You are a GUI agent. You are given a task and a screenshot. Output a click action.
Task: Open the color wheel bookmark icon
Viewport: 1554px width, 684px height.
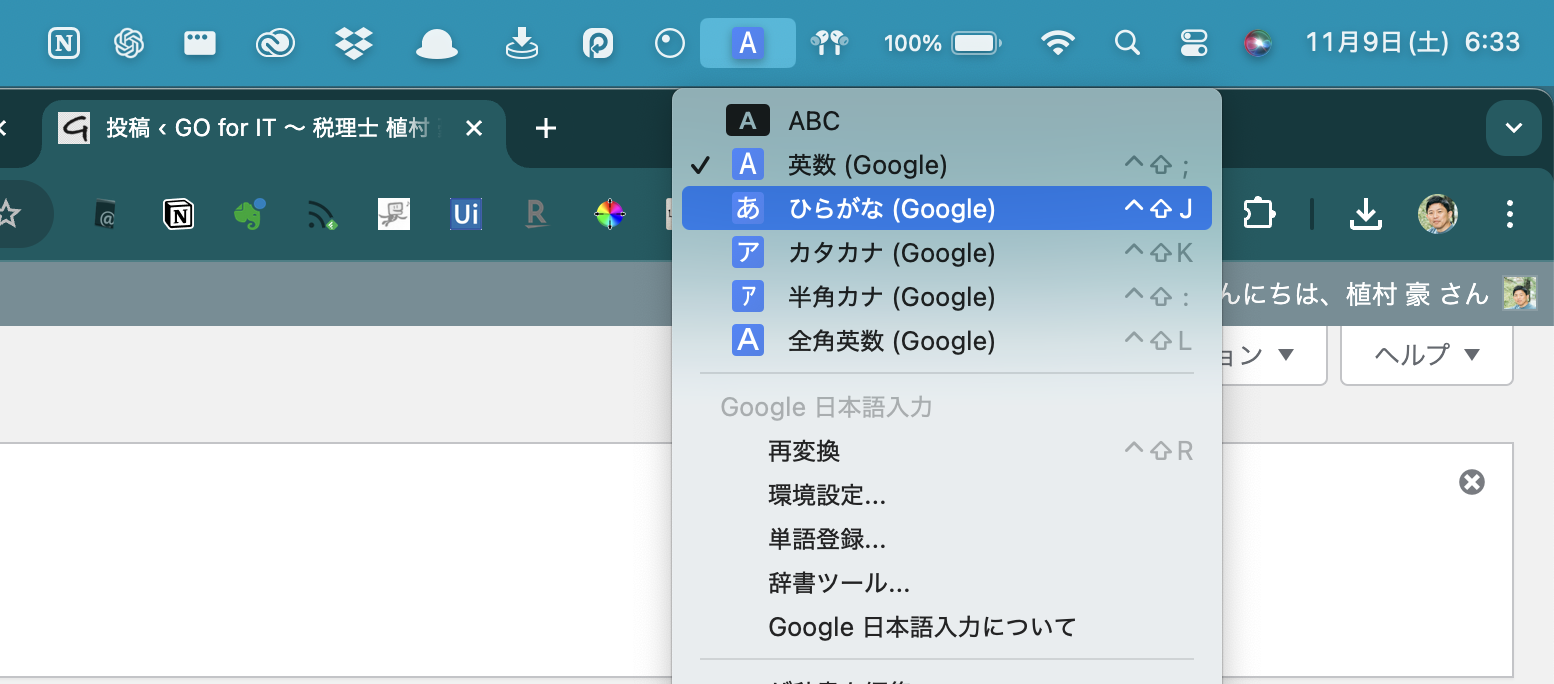click(x=610, y=214)
